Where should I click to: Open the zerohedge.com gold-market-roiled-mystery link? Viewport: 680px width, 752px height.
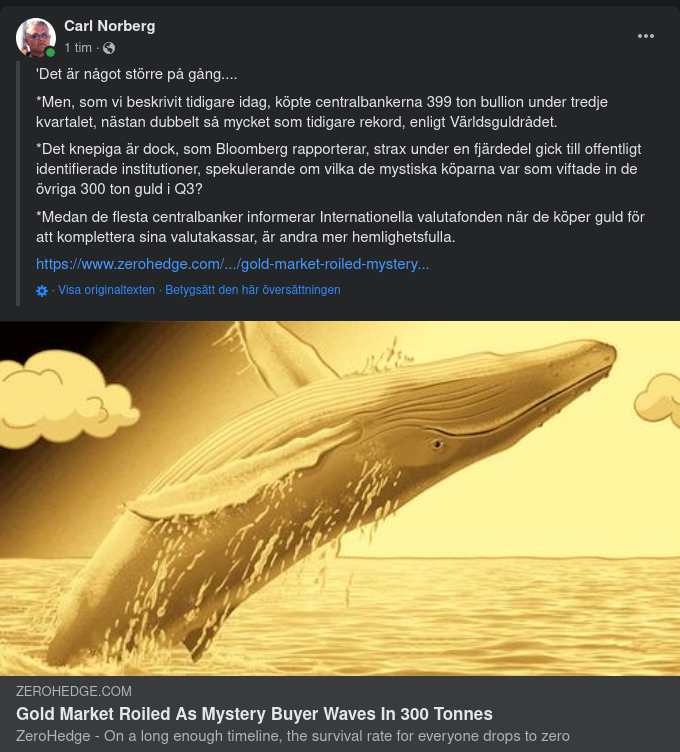(x=233, y=264)
